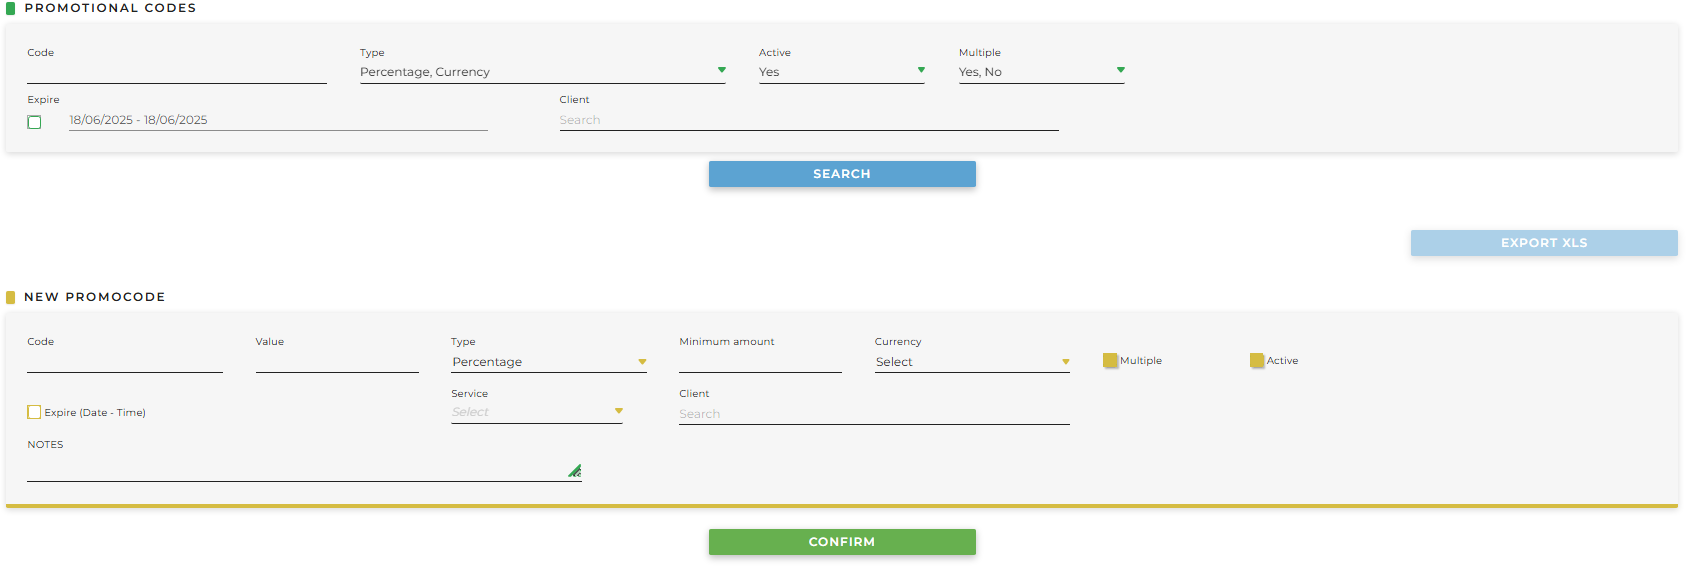Click the EXPORT XLS button
Screen dimensions: 1690x574
[x=1543, y=243]
